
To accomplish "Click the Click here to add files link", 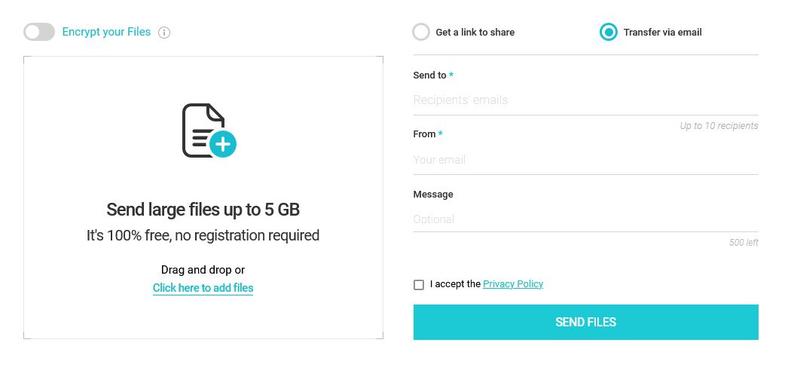I will coord(203,288).
